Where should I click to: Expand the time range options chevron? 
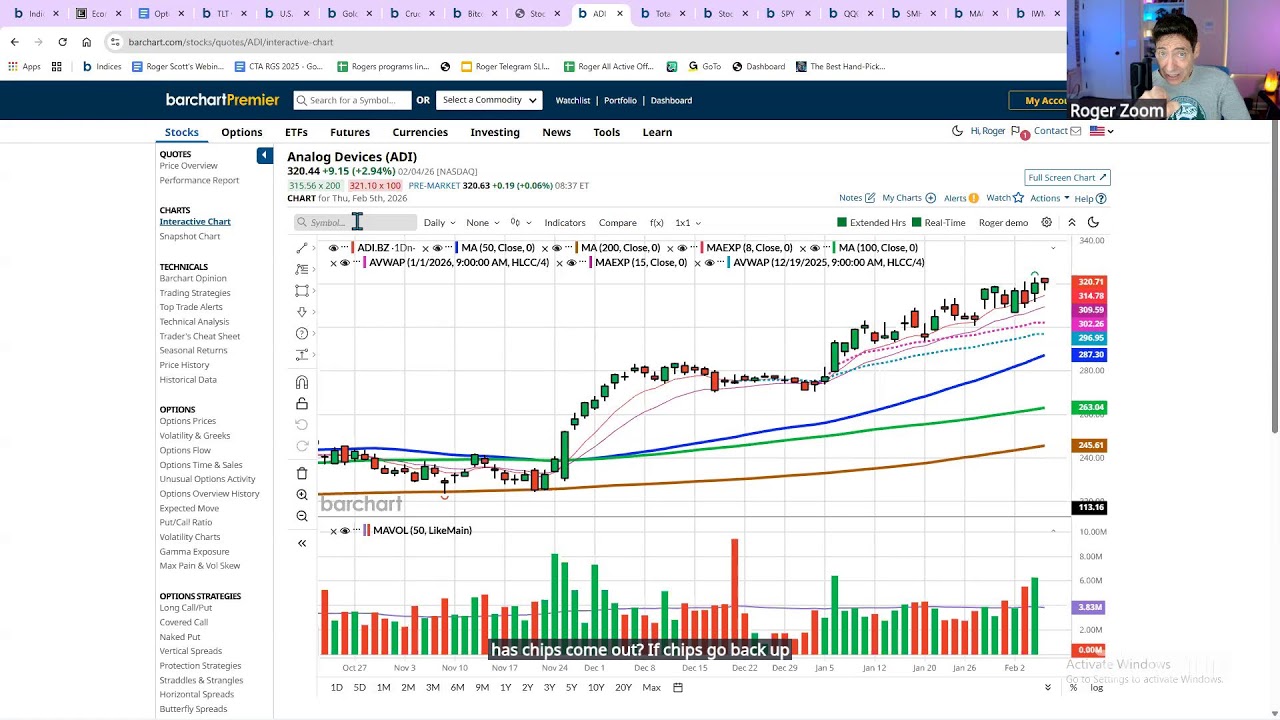(x=1048, y=687)
